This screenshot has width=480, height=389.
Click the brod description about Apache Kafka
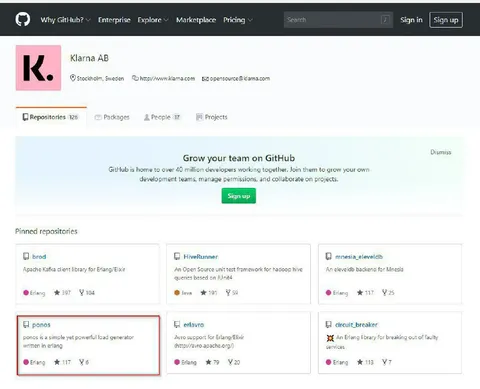74,269
